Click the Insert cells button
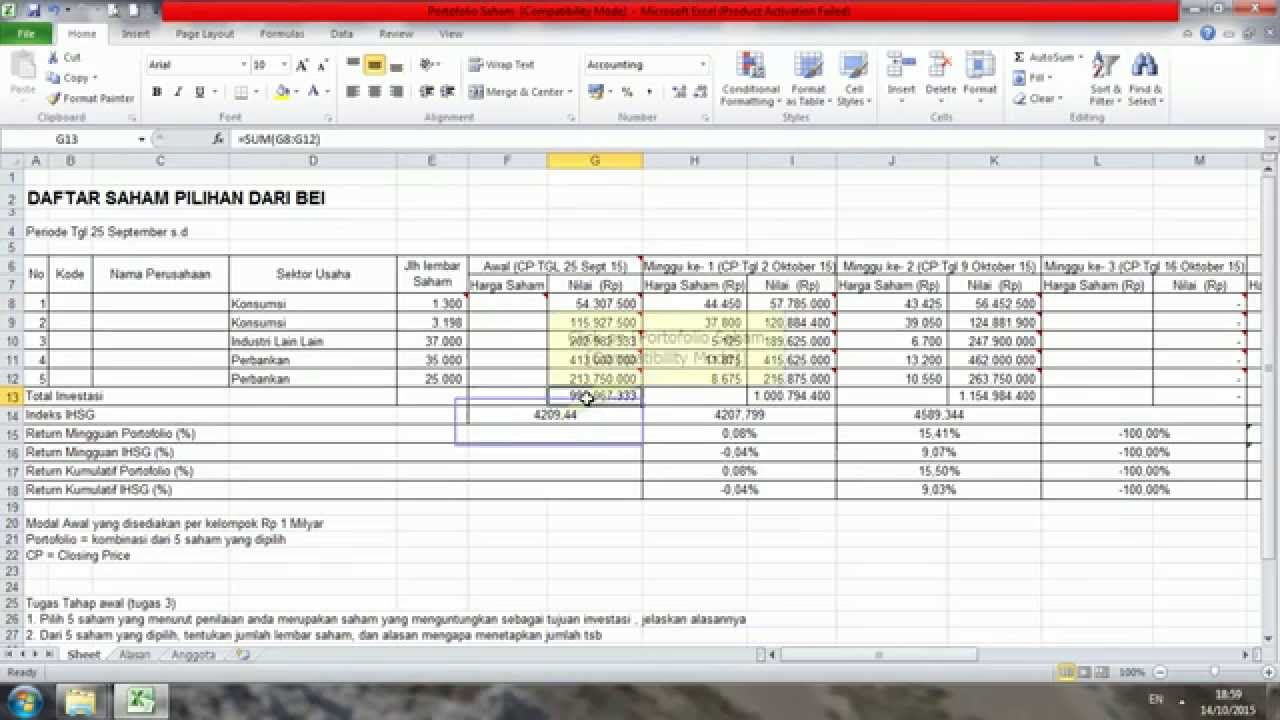Viewport: 1280px width, 720px height. [x=901, y=80]
